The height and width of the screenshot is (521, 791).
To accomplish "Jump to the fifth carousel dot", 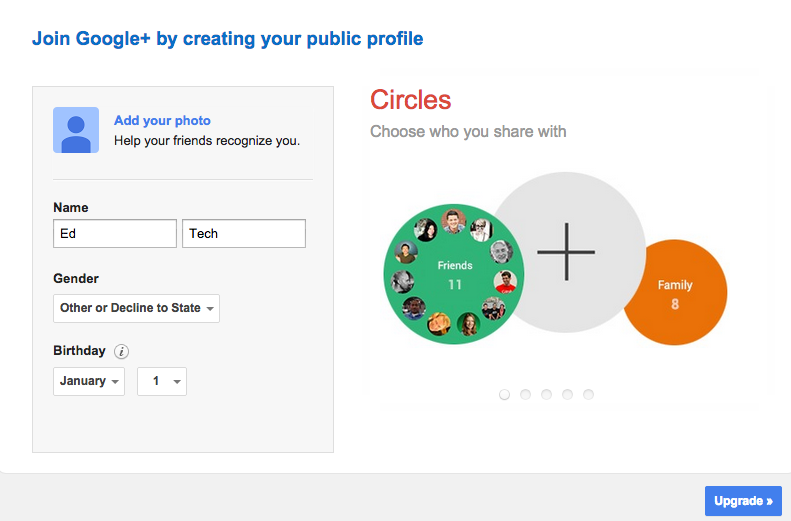I will 588,394.
